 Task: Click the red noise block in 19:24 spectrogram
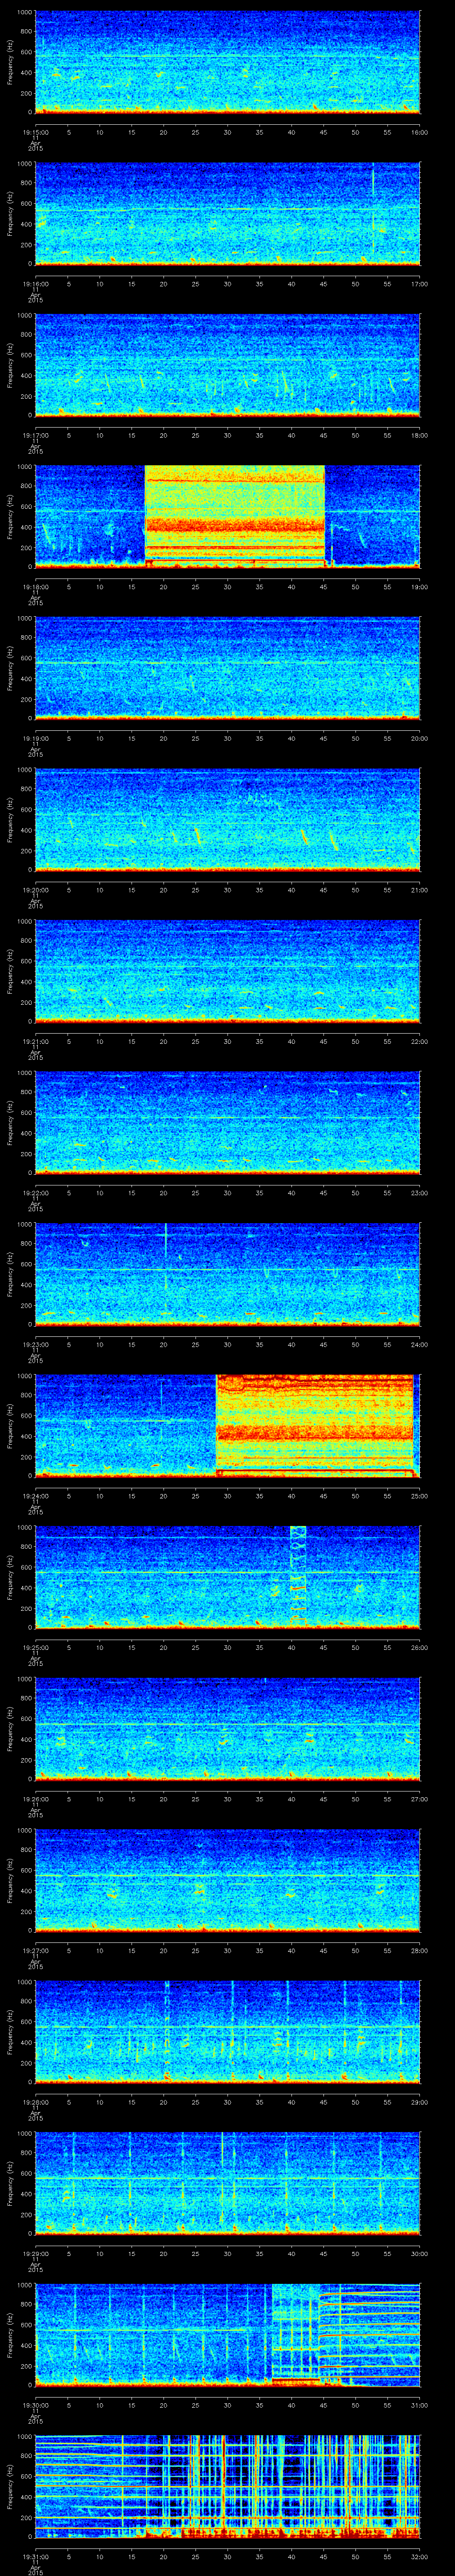point(315,1425)
